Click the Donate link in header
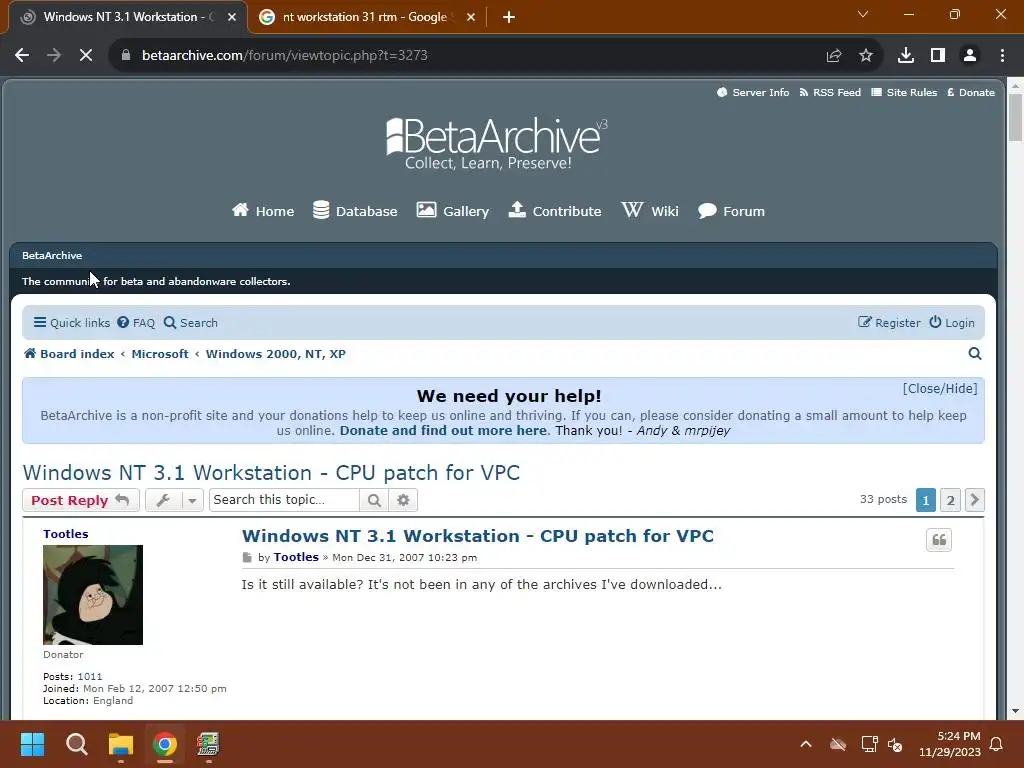 pyautogui.click(x=971, y=93)
